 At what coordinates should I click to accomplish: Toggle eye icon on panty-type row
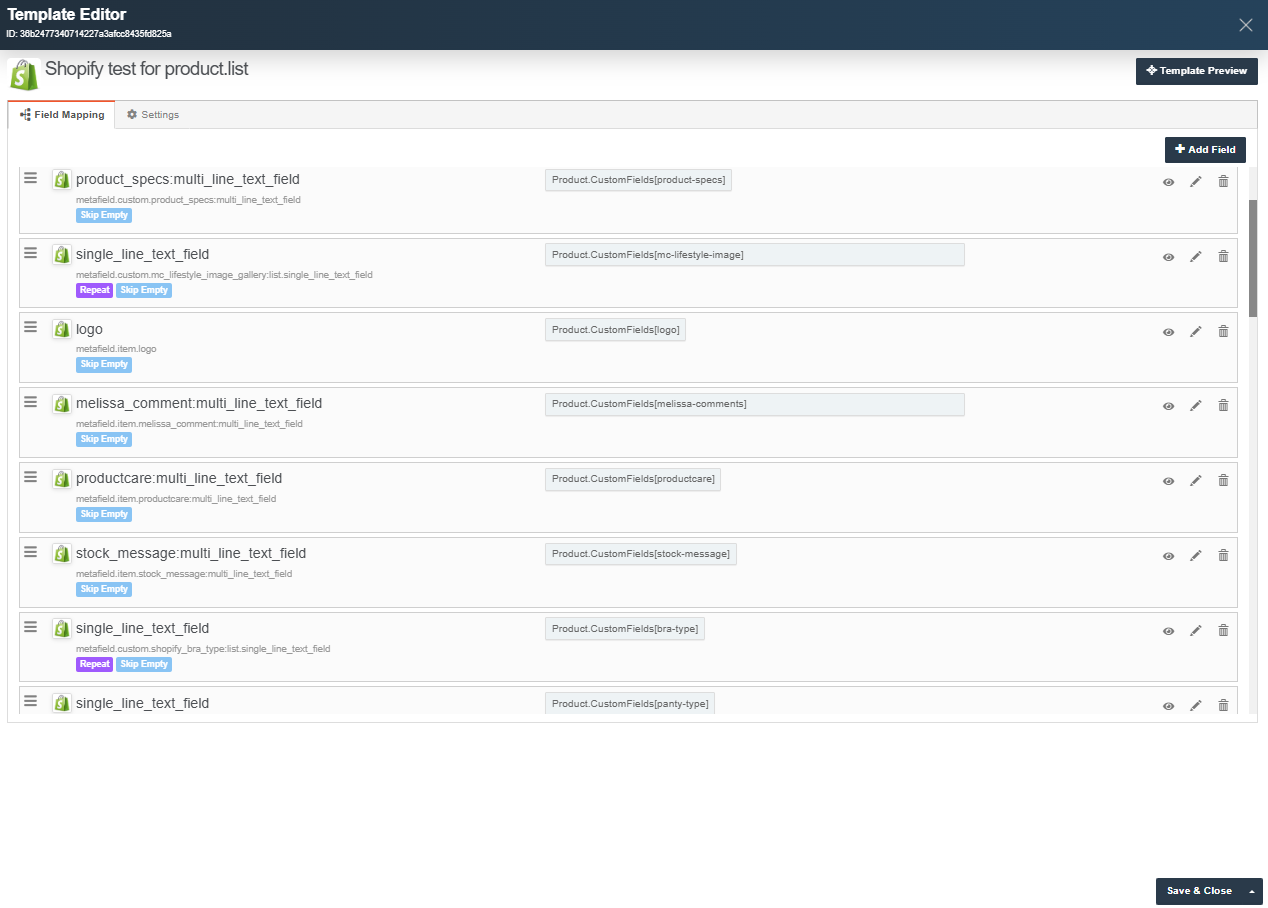point(1168,706)
